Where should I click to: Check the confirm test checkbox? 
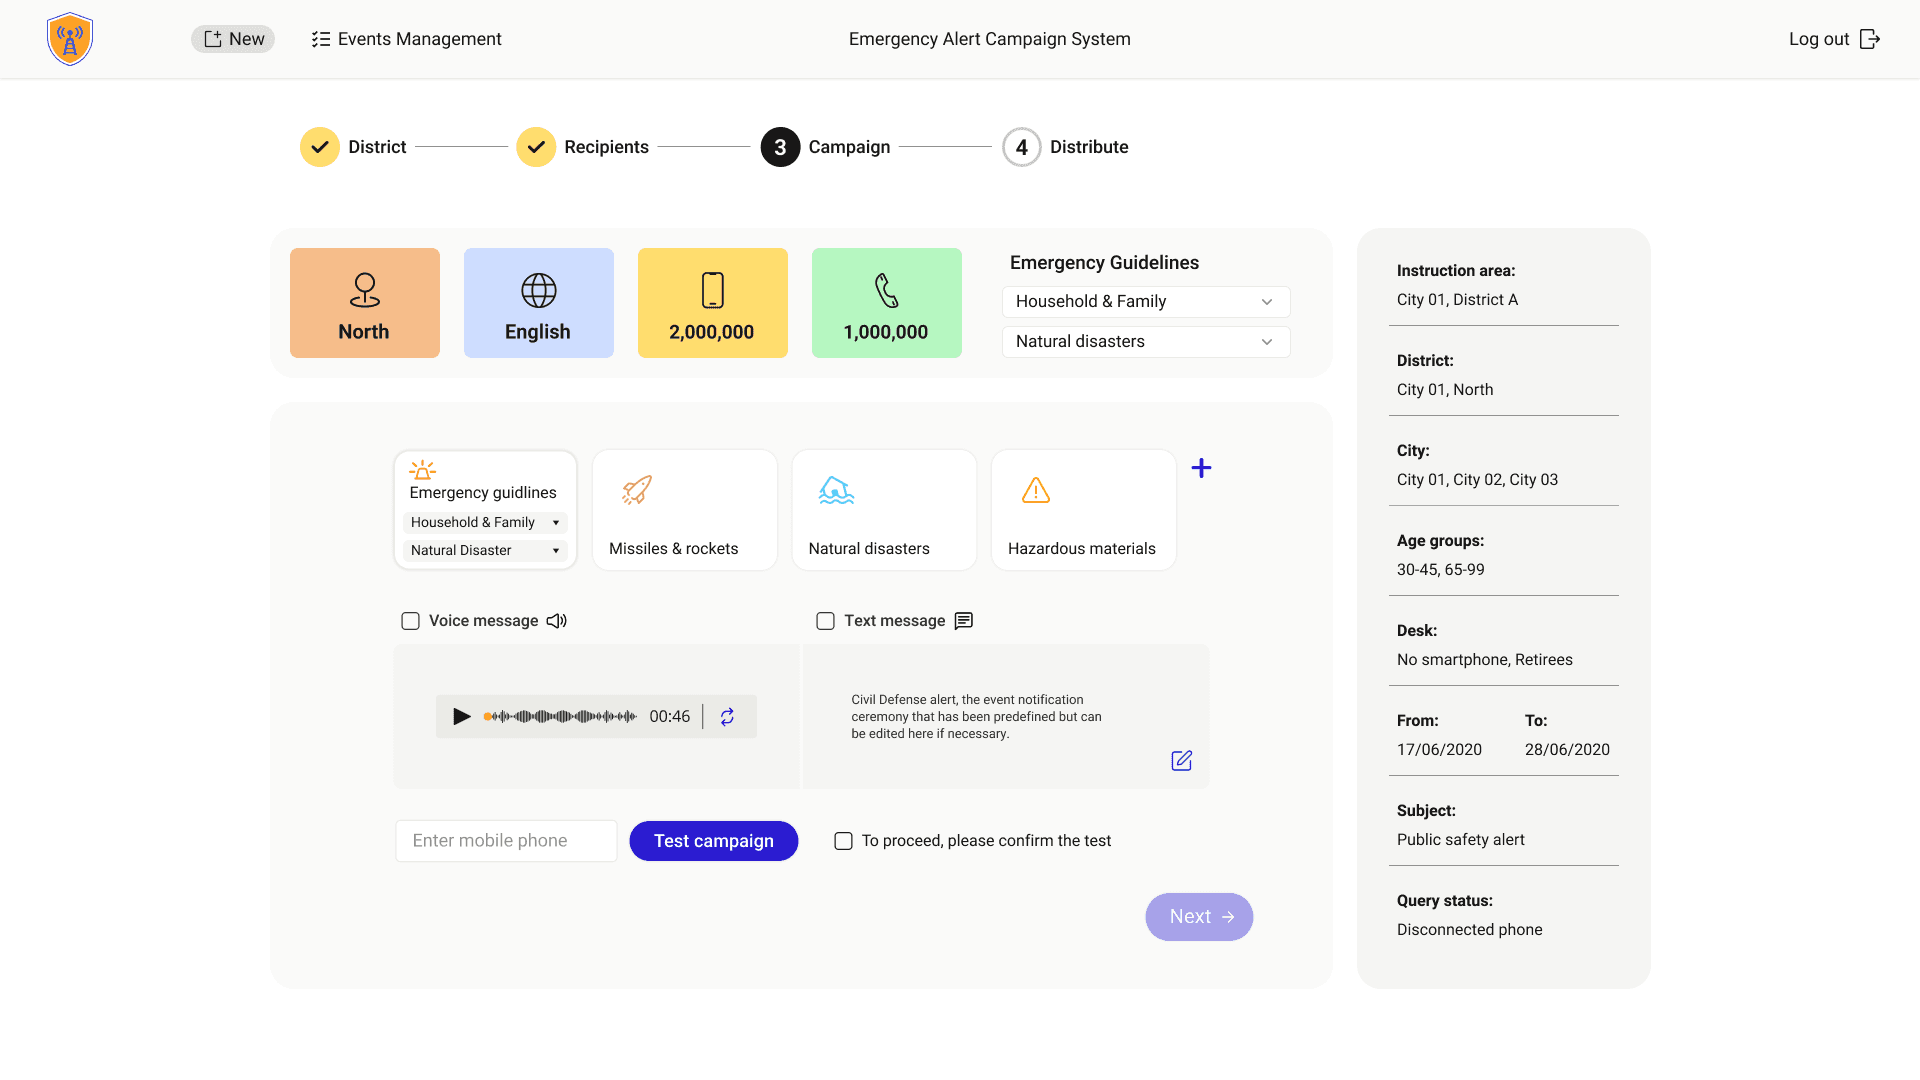point(844,841)
